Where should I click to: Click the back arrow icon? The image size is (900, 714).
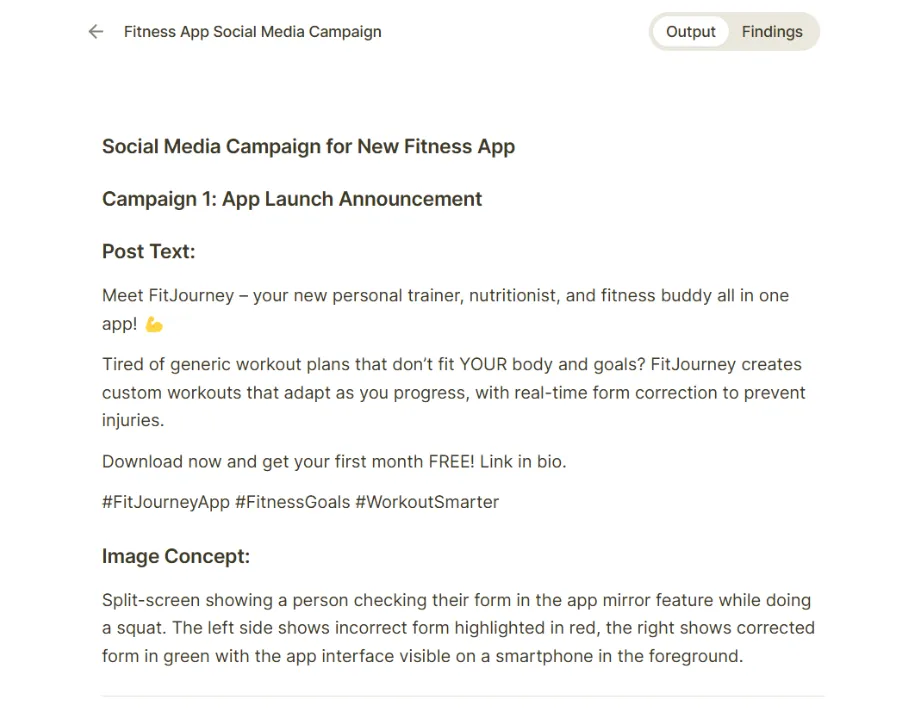point(96,32)
